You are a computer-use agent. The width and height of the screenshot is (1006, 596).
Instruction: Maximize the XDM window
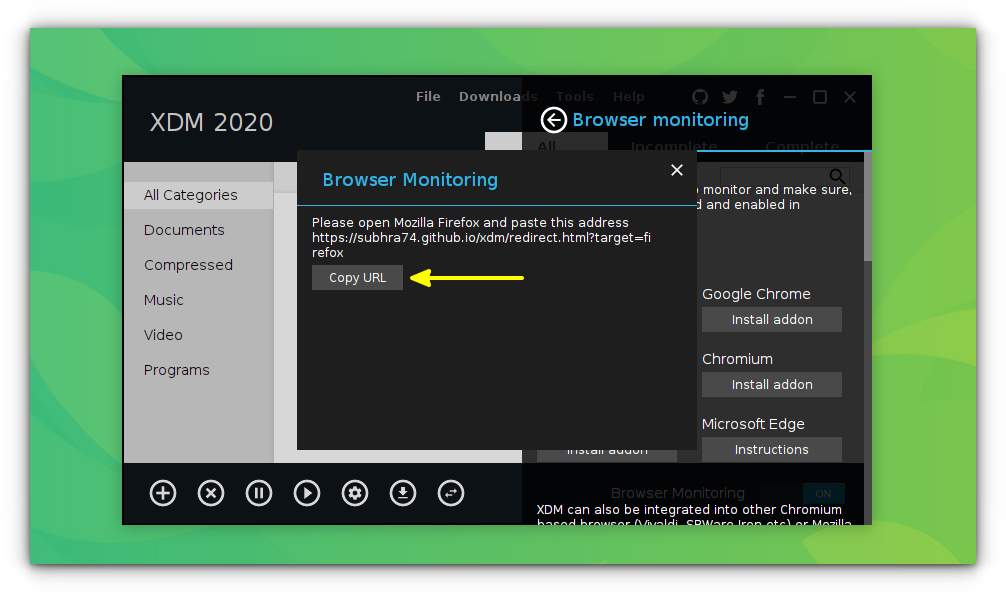coord(820,97)
